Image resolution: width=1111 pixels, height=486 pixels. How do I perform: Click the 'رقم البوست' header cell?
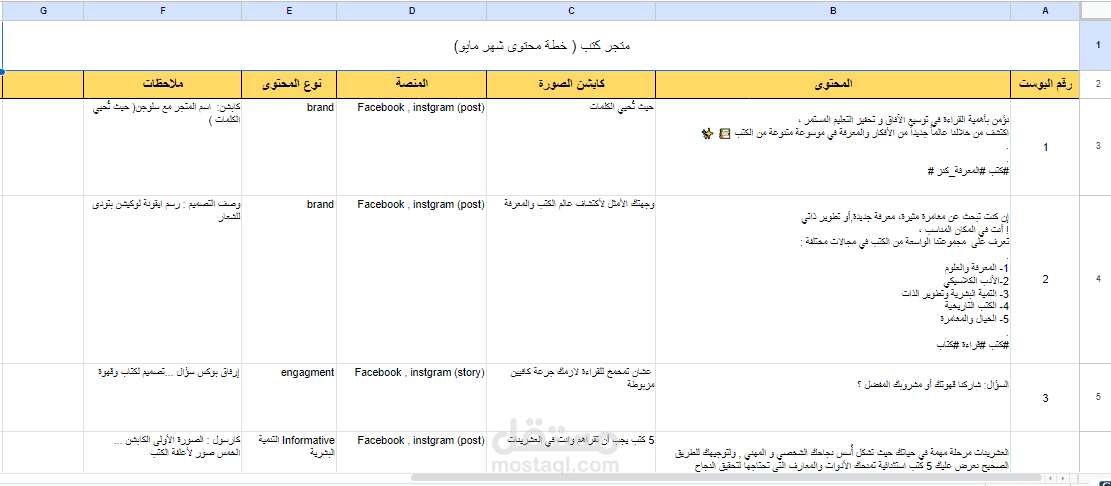tap(1046, 84)
